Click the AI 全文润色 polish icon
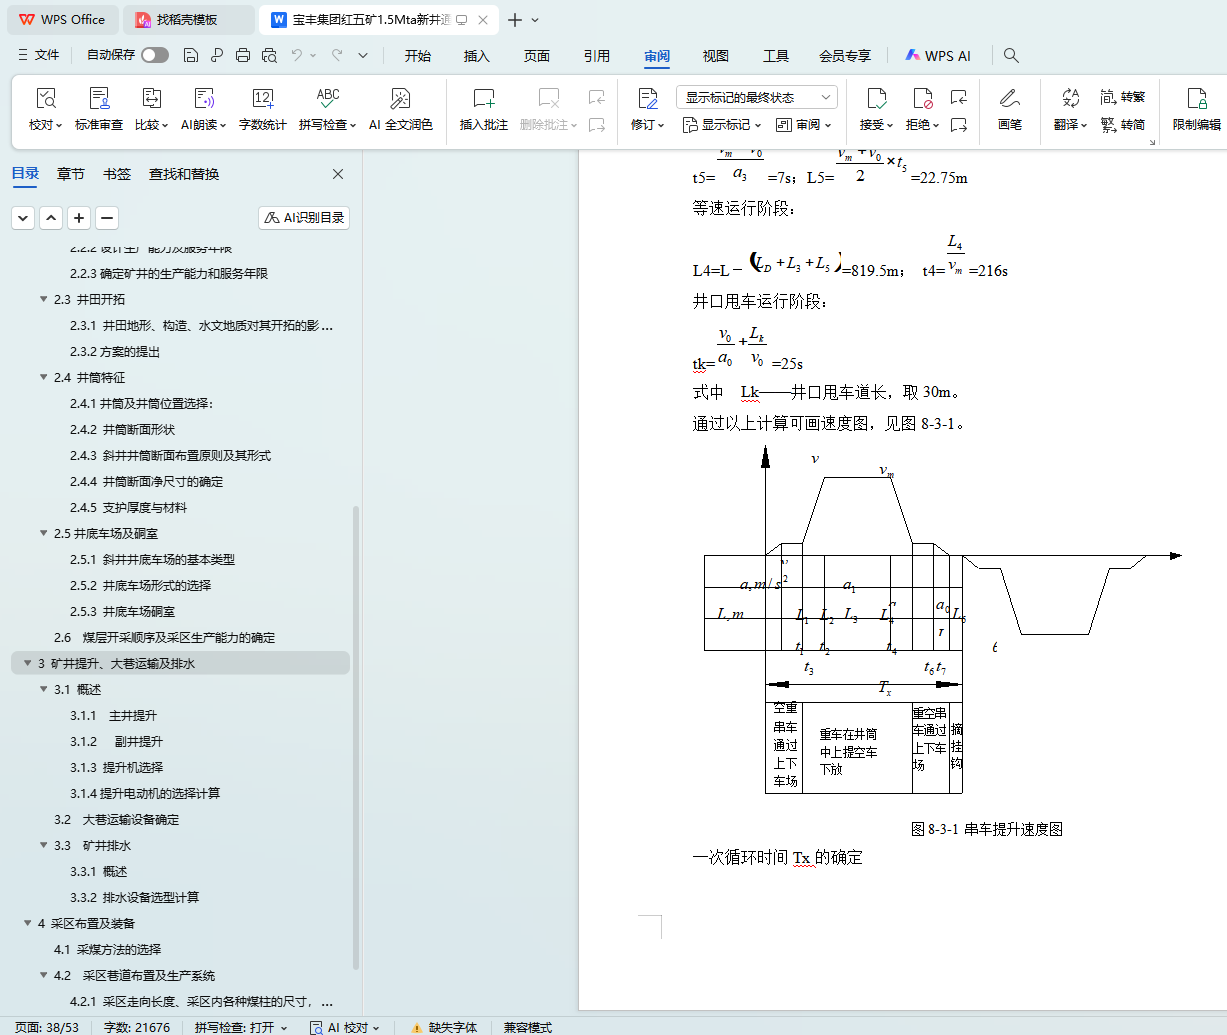Image resolution: width=1227 pixels, height=1035 pixels. (400, 98)
